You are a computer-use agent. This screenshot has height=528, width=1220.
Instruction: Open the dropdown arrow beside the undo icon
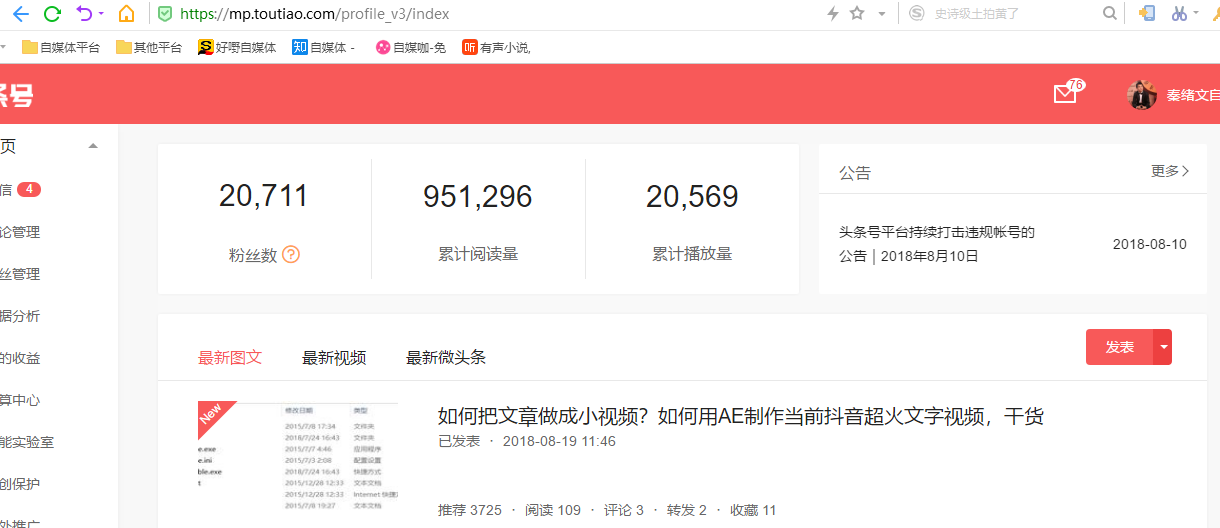tap(101, 14)
